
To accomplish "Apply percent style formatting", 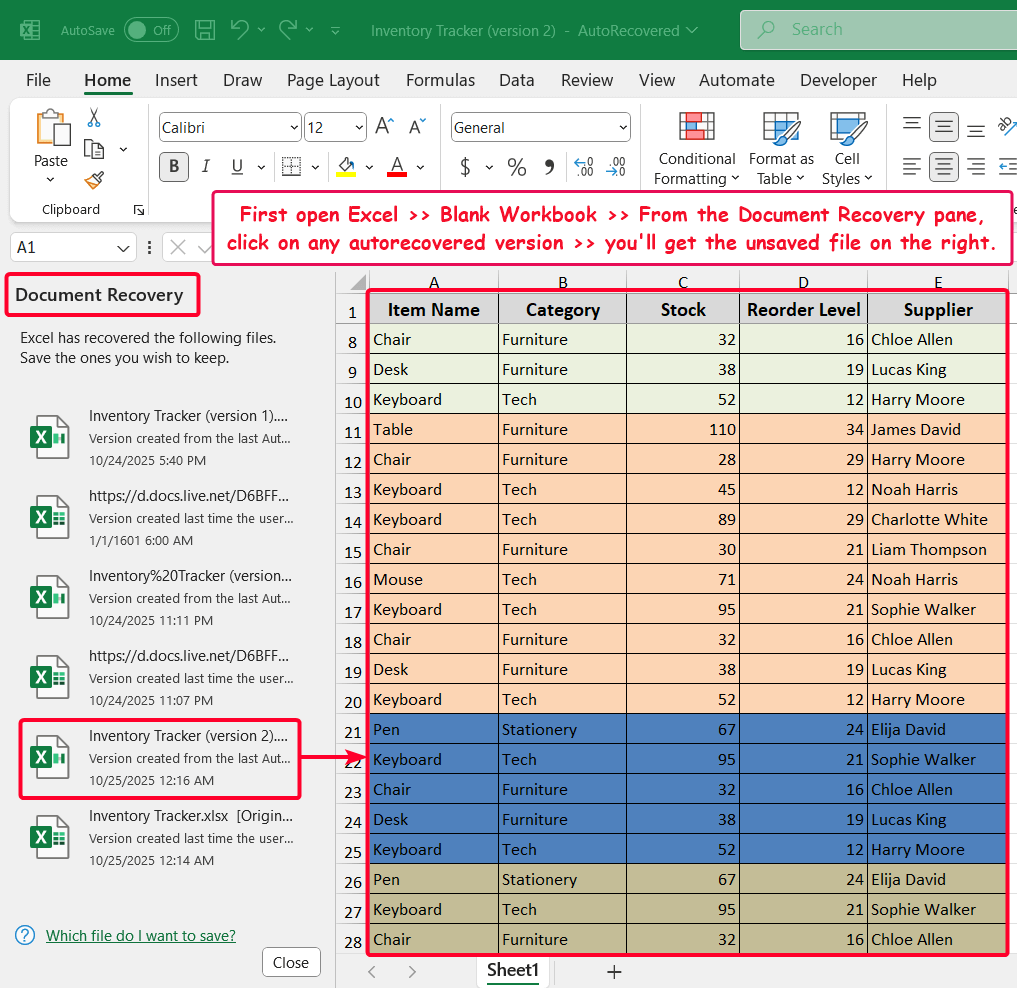I will (516, 167).
